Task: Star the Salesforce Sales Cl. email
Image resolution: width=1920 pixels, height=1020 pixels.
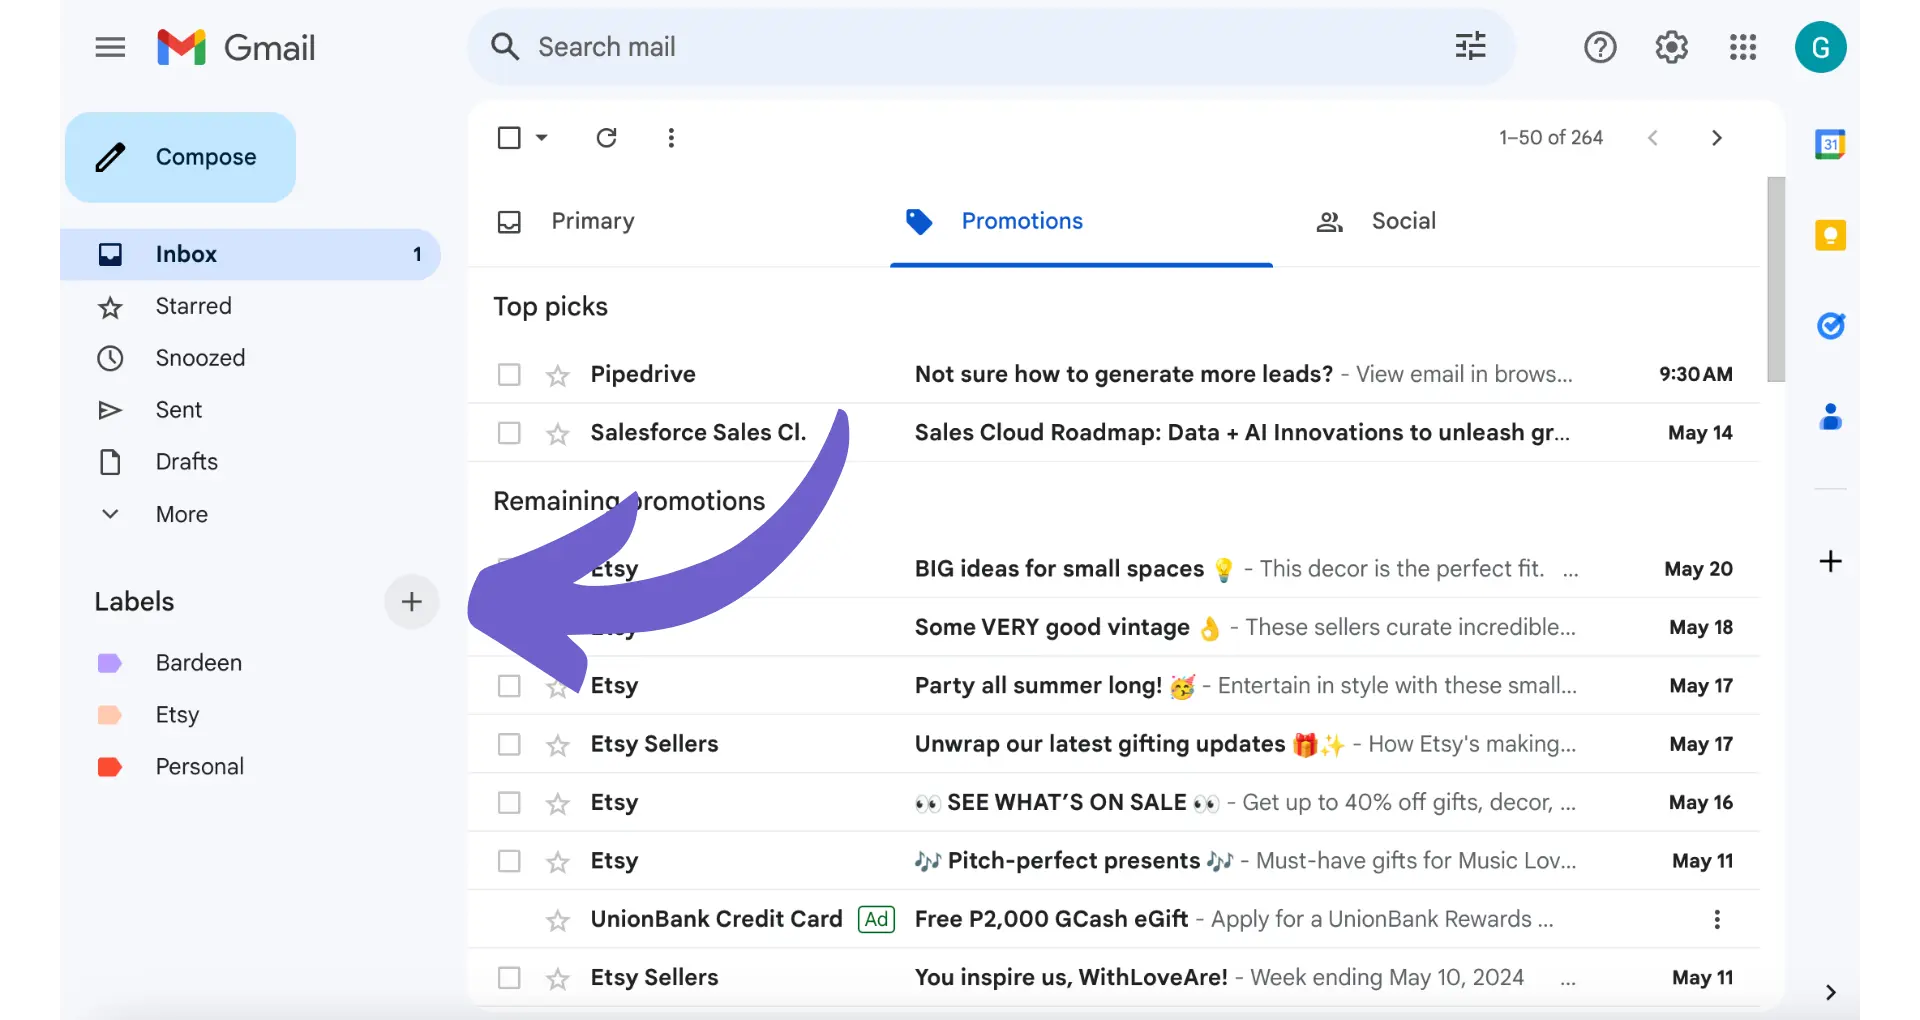Action: tap(557, 434)
